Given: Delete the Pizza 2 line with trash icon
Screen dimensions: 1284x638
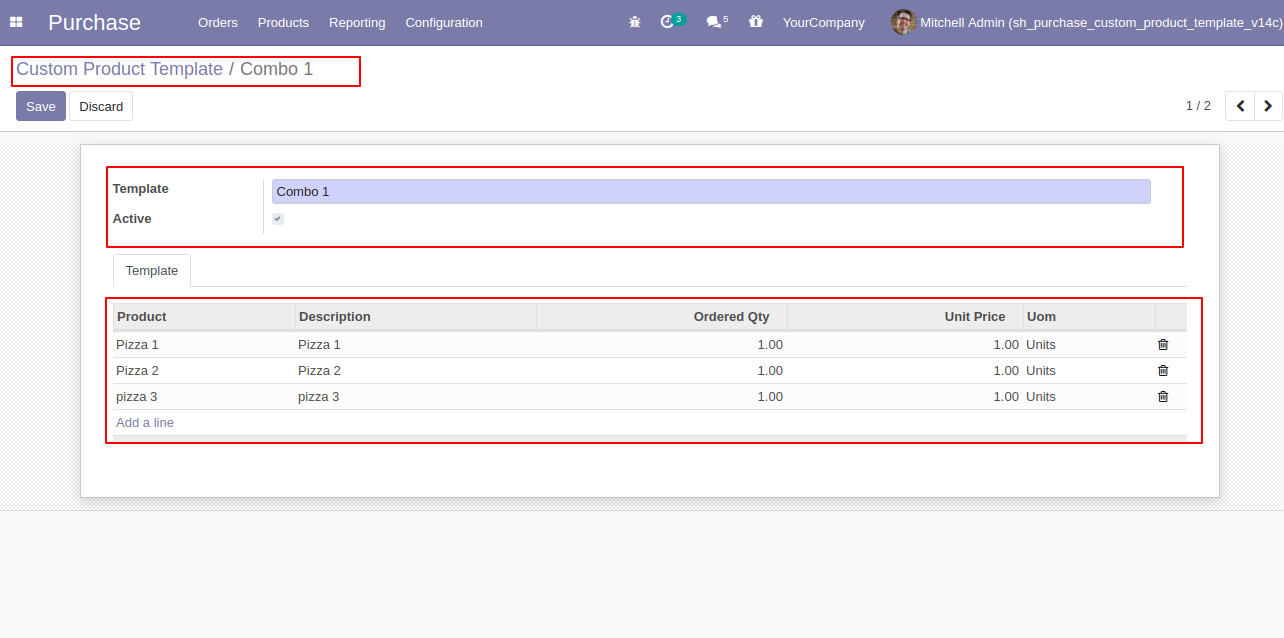Looking at the screenshot, I should tap(1163, 370).
